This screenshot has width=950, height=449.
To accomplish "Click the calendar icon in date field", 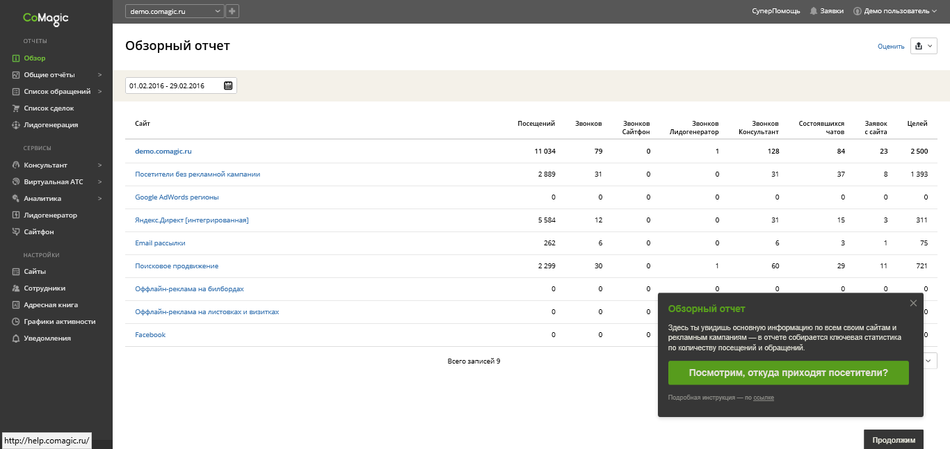I will (228, 86).
